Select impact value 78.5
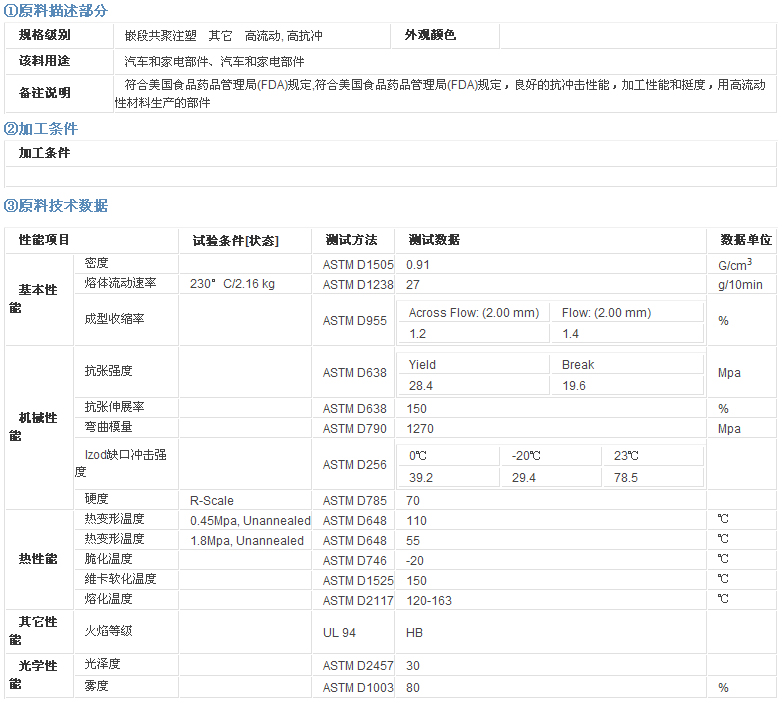This screenshot has height=703, width=782. [x=626, y=477]
